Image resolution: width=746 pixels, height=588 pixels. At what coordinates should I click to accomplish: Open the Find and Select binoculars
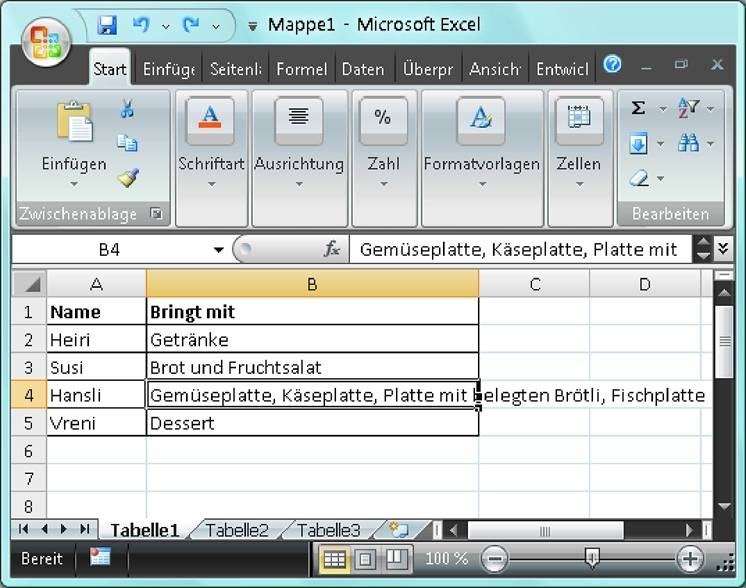point(688,143)
